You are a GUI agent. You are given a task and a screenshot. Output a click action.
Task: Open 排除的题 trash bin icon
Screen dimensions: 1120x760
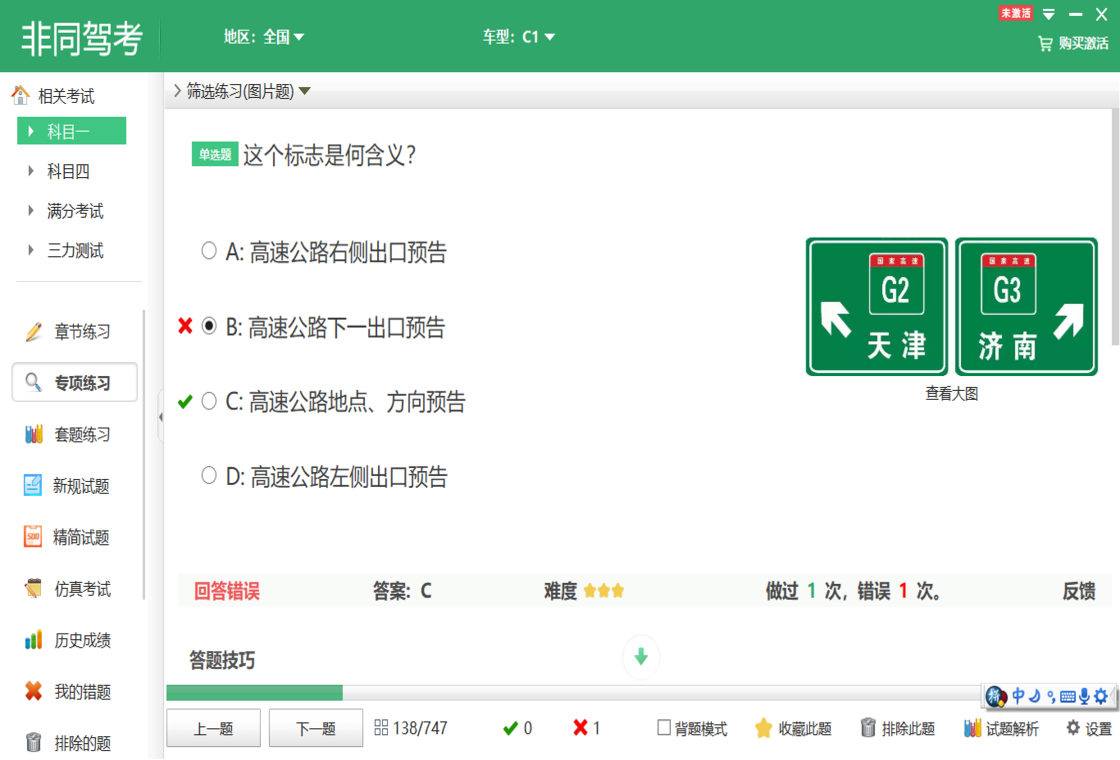click(33, 742)
